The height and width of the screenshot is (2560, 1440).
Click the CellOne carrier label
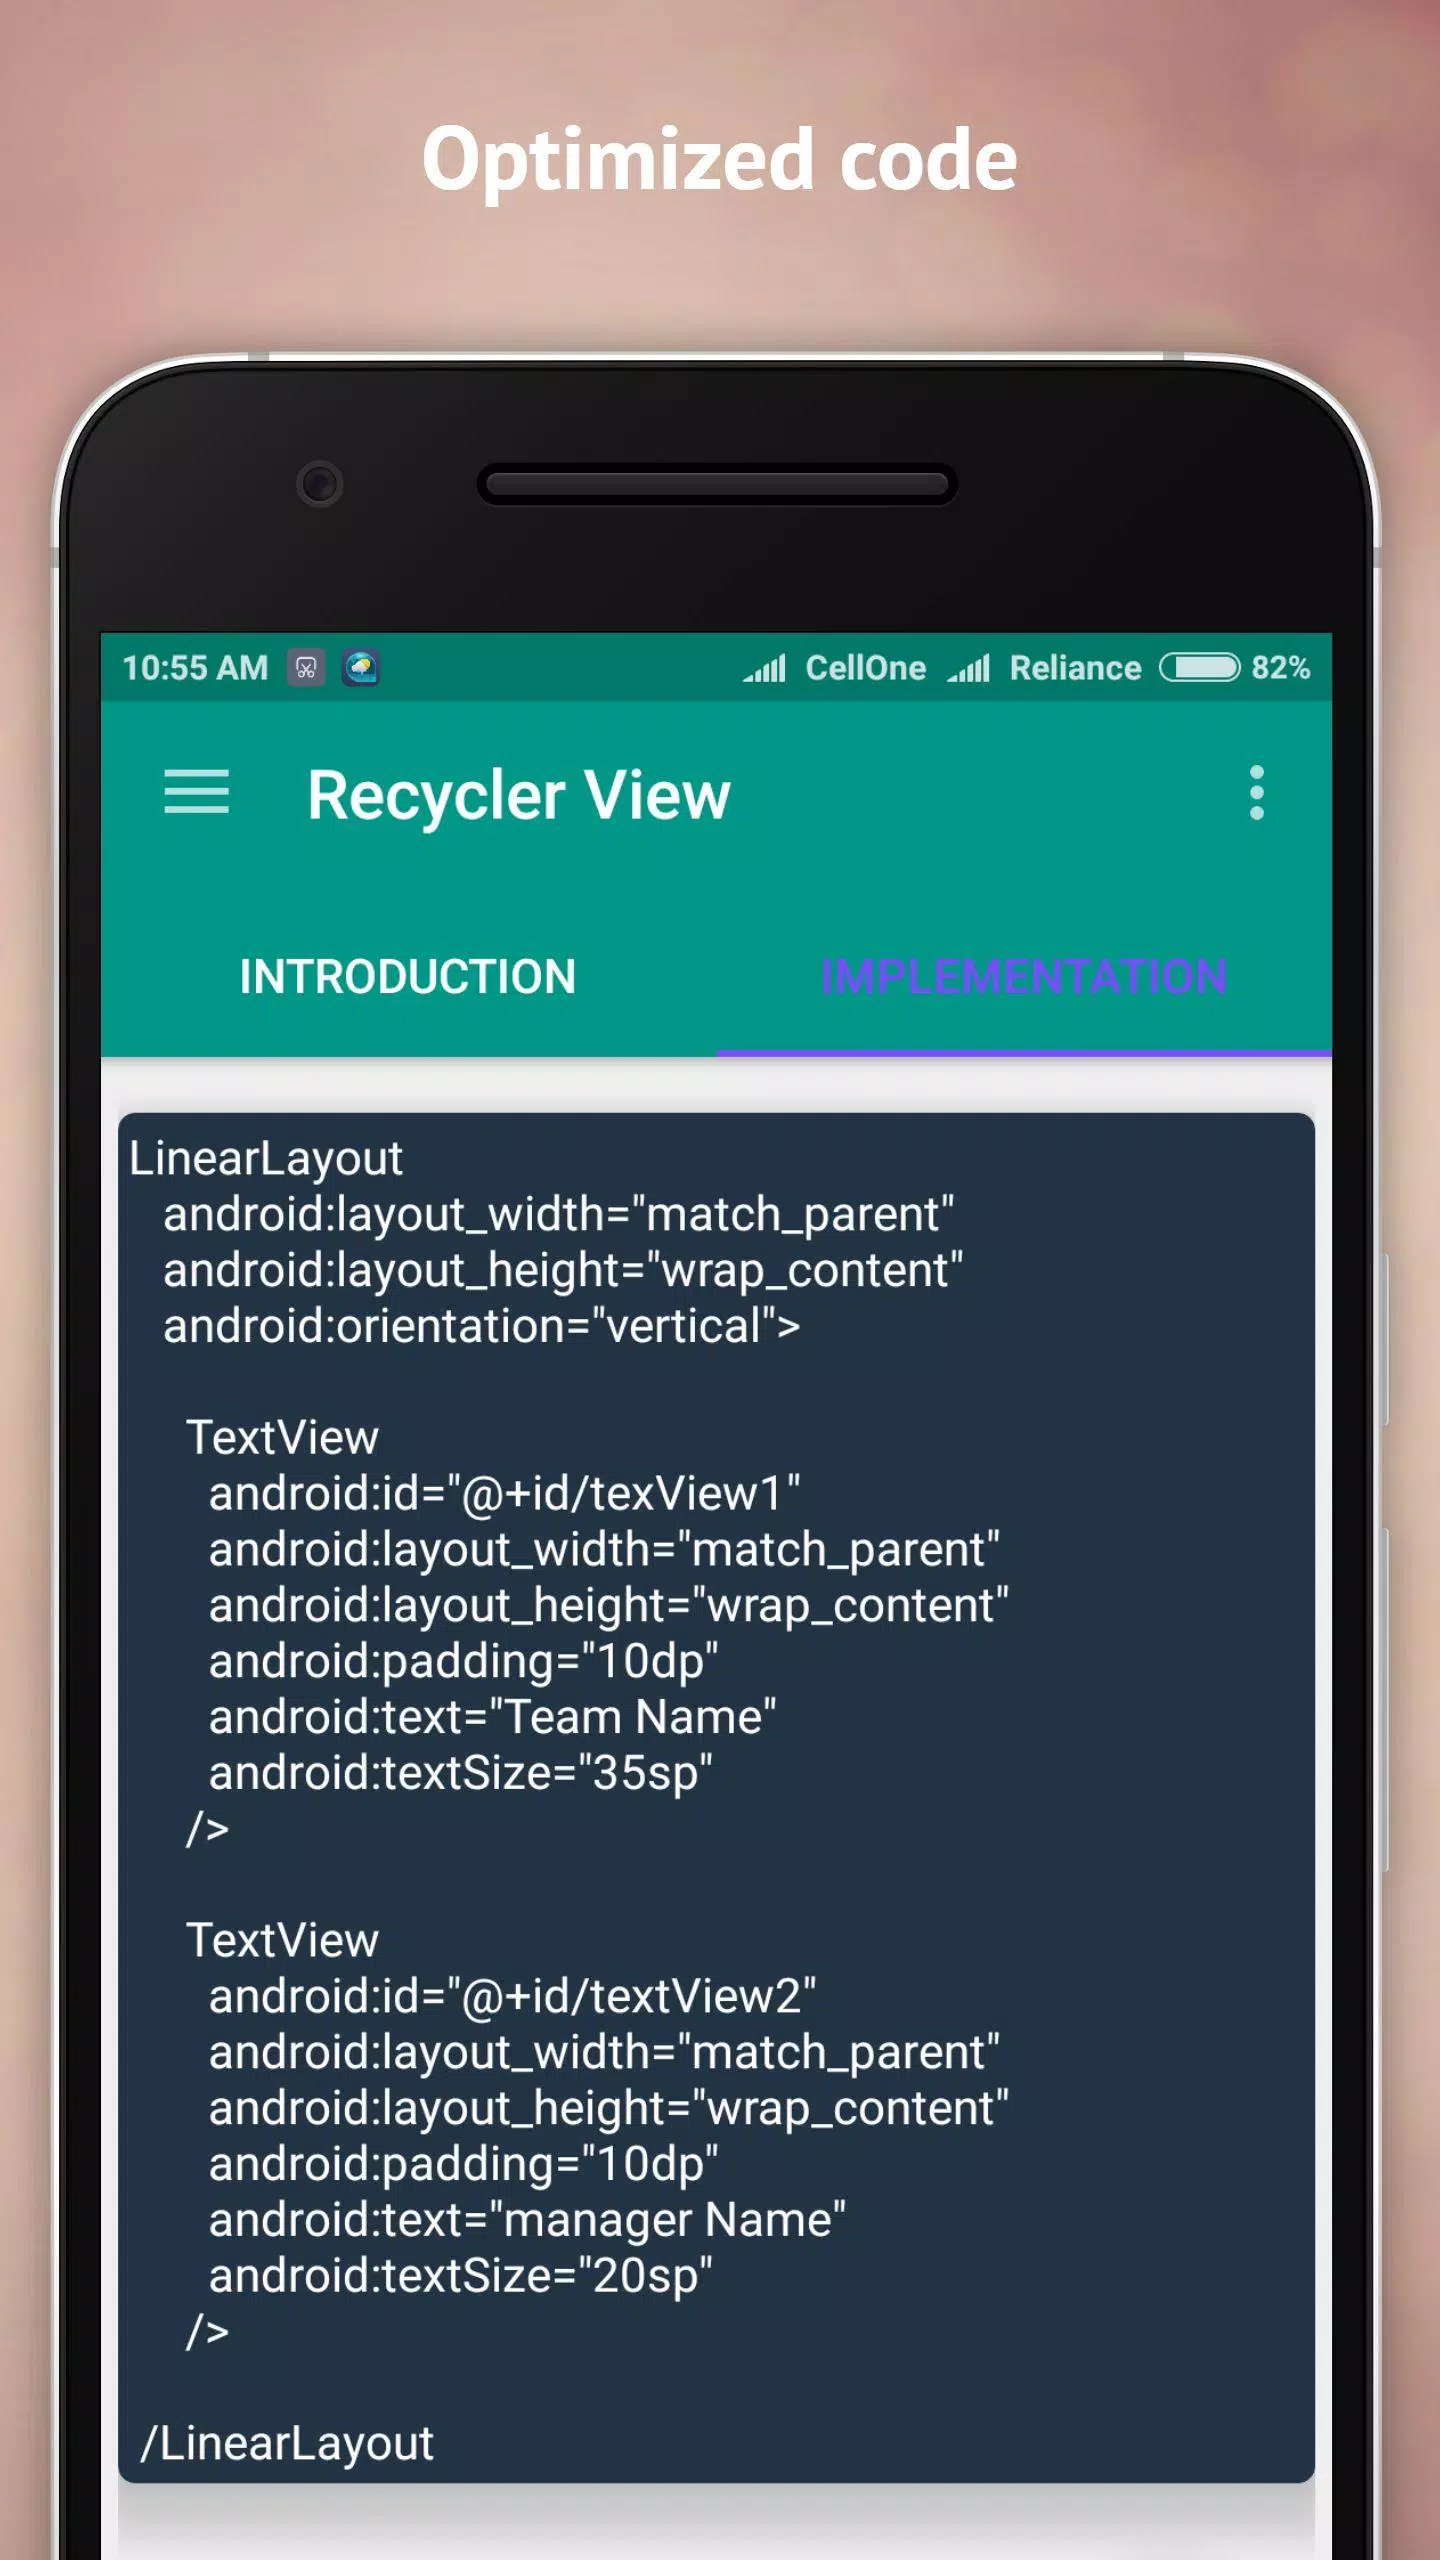(866, 668)
